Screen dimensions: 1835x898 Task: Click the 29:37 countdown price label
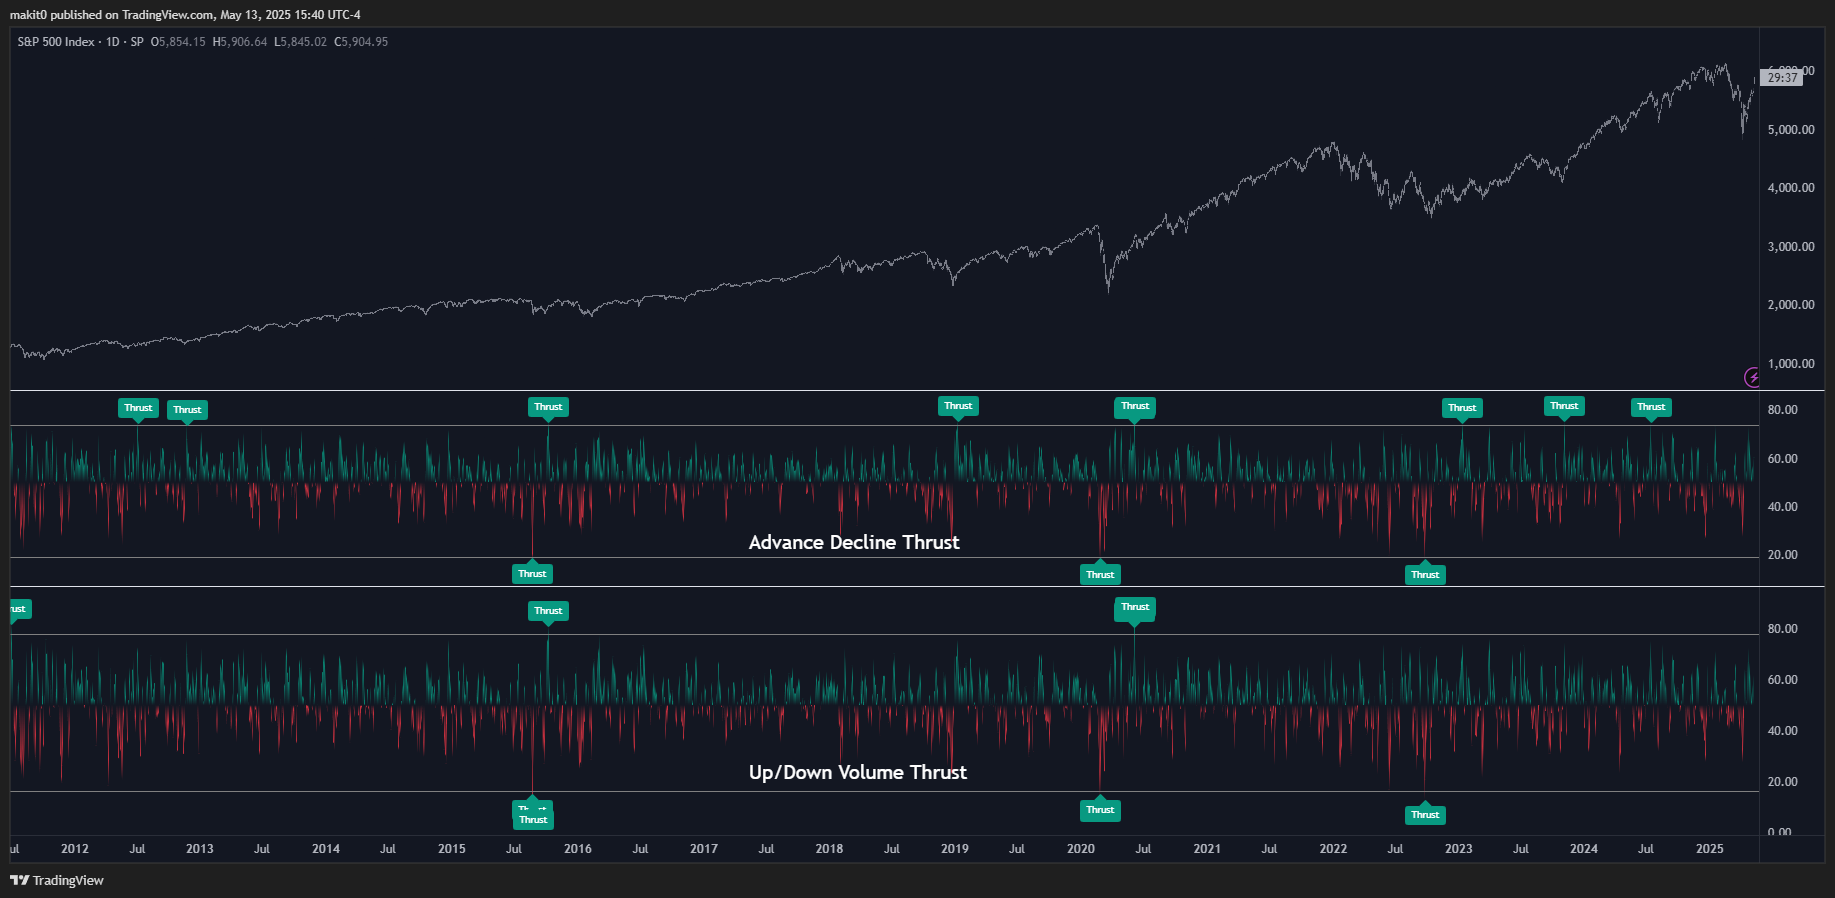1782,77
